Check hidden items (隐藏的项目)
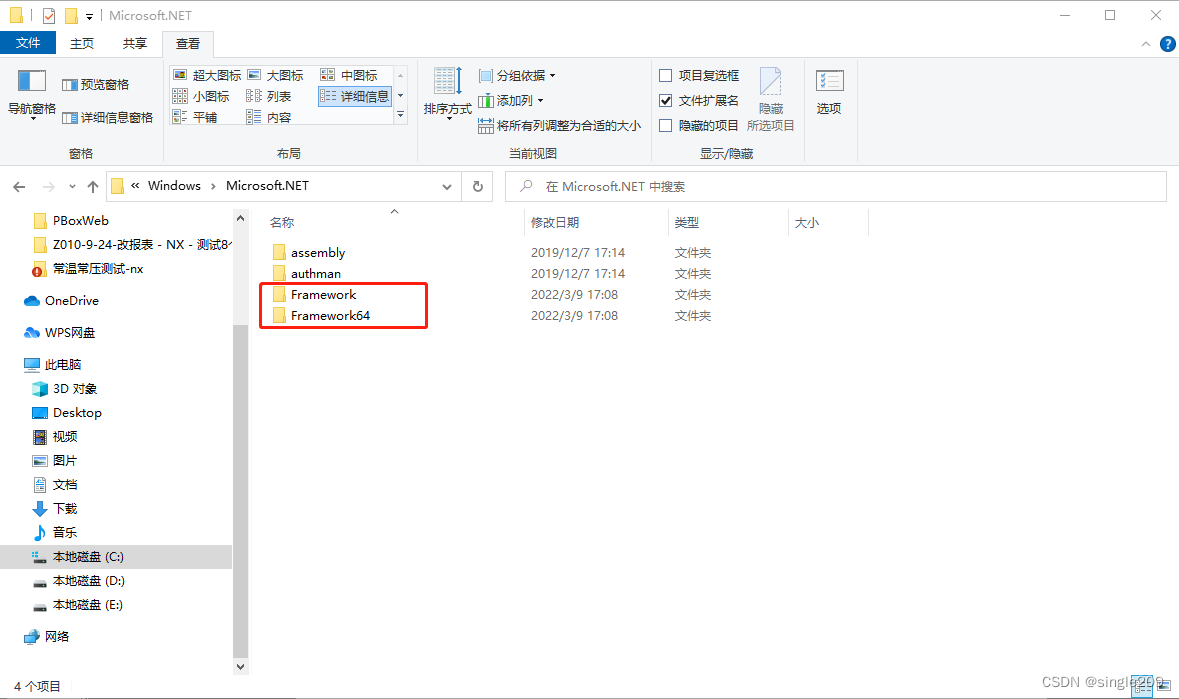Viewport: 1179px width, 699px height. pyautogui.click(x=699, y=126)
